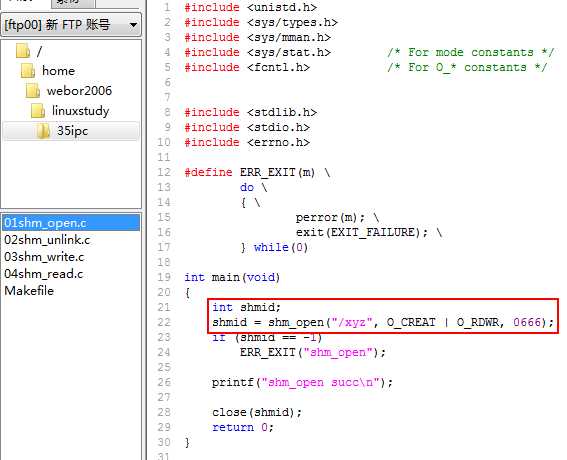The image size is (567, 460).
Task: Select the root '/' folder
Action: [x=39, y=51]
